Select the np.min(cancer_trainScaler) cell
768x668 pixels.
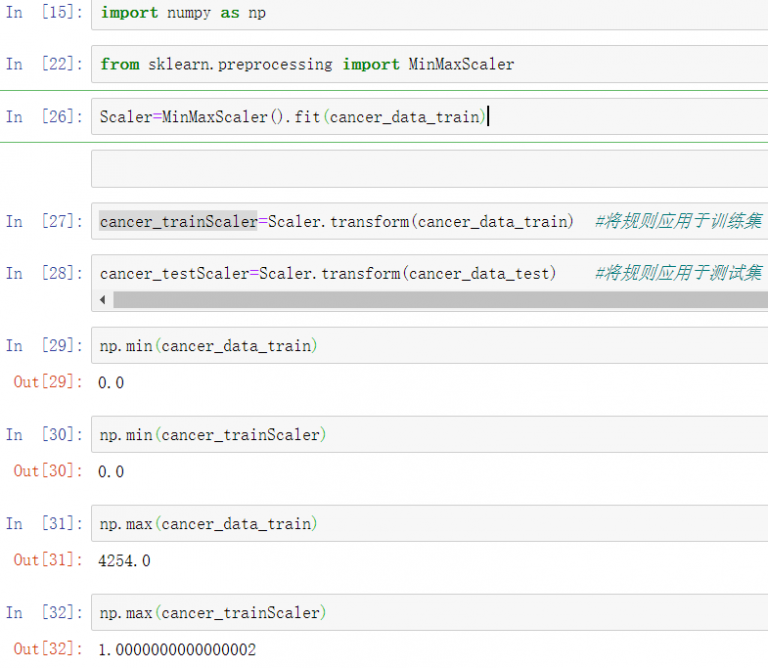point(400,435)
